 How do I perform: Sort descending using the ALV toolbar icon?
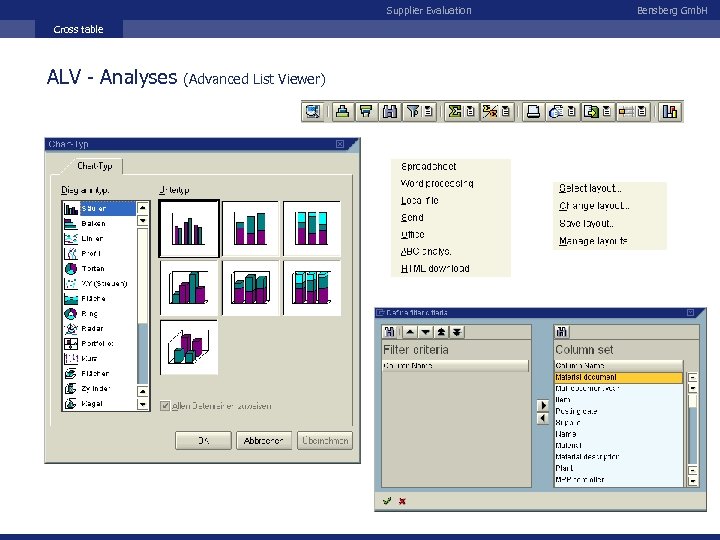pos(366,112)
